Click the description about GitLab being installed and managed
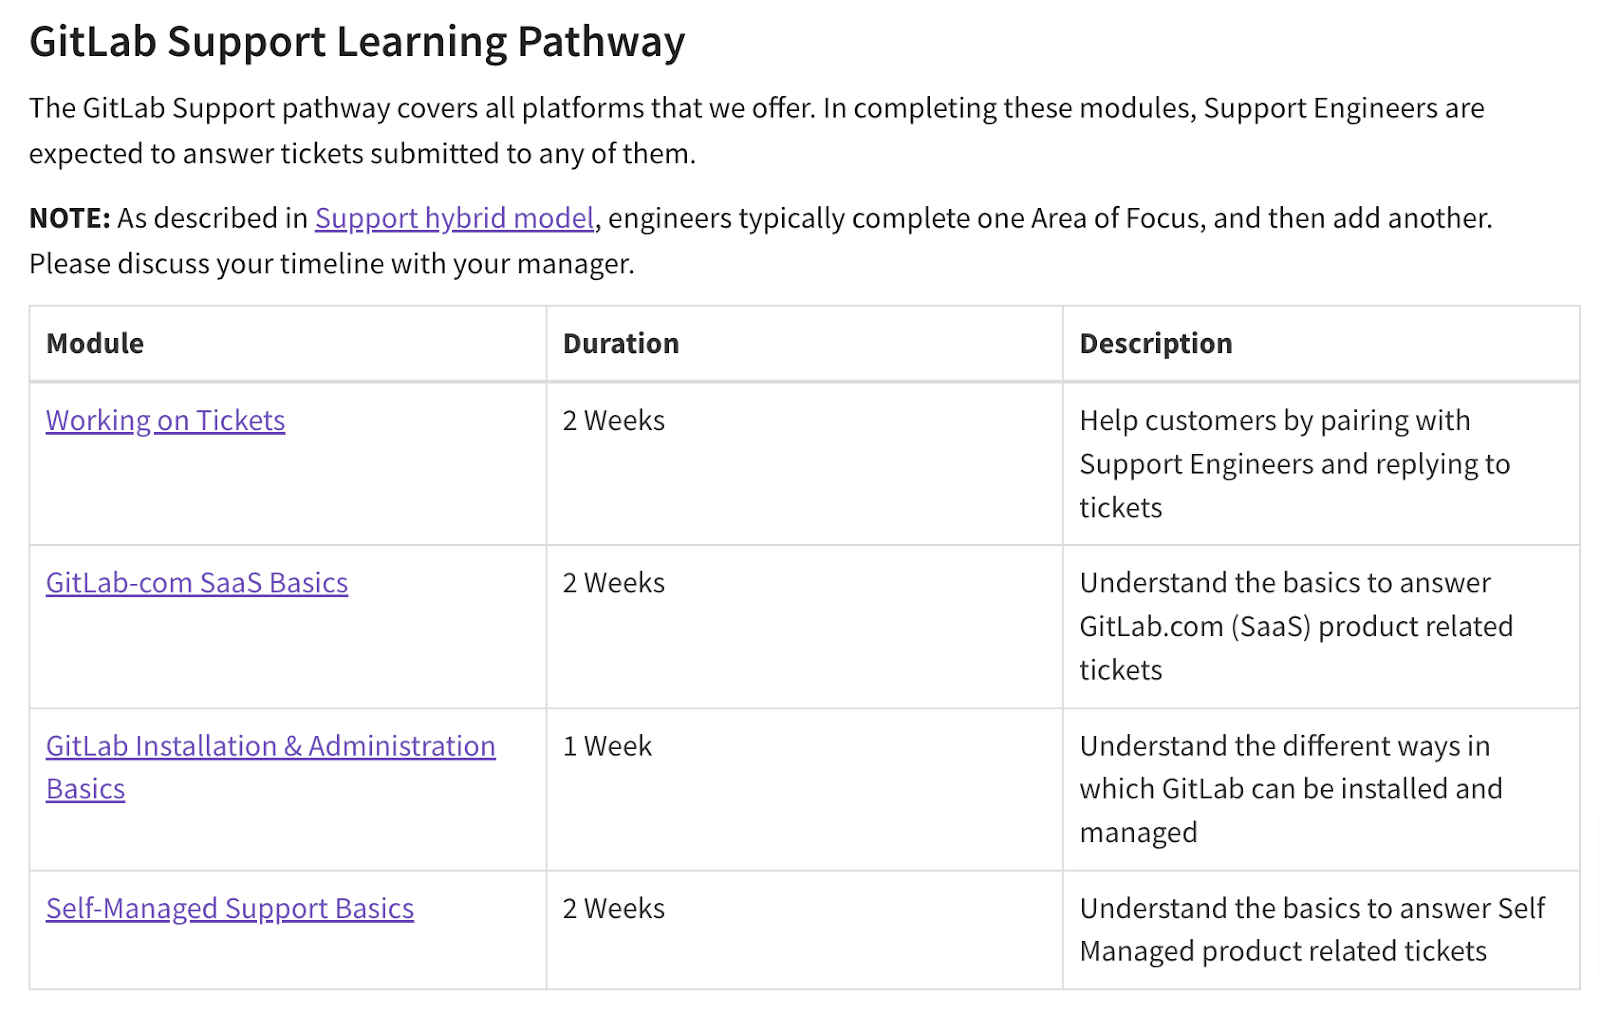Viewport: 1600px width, 1014px height. pos(1290,789)
